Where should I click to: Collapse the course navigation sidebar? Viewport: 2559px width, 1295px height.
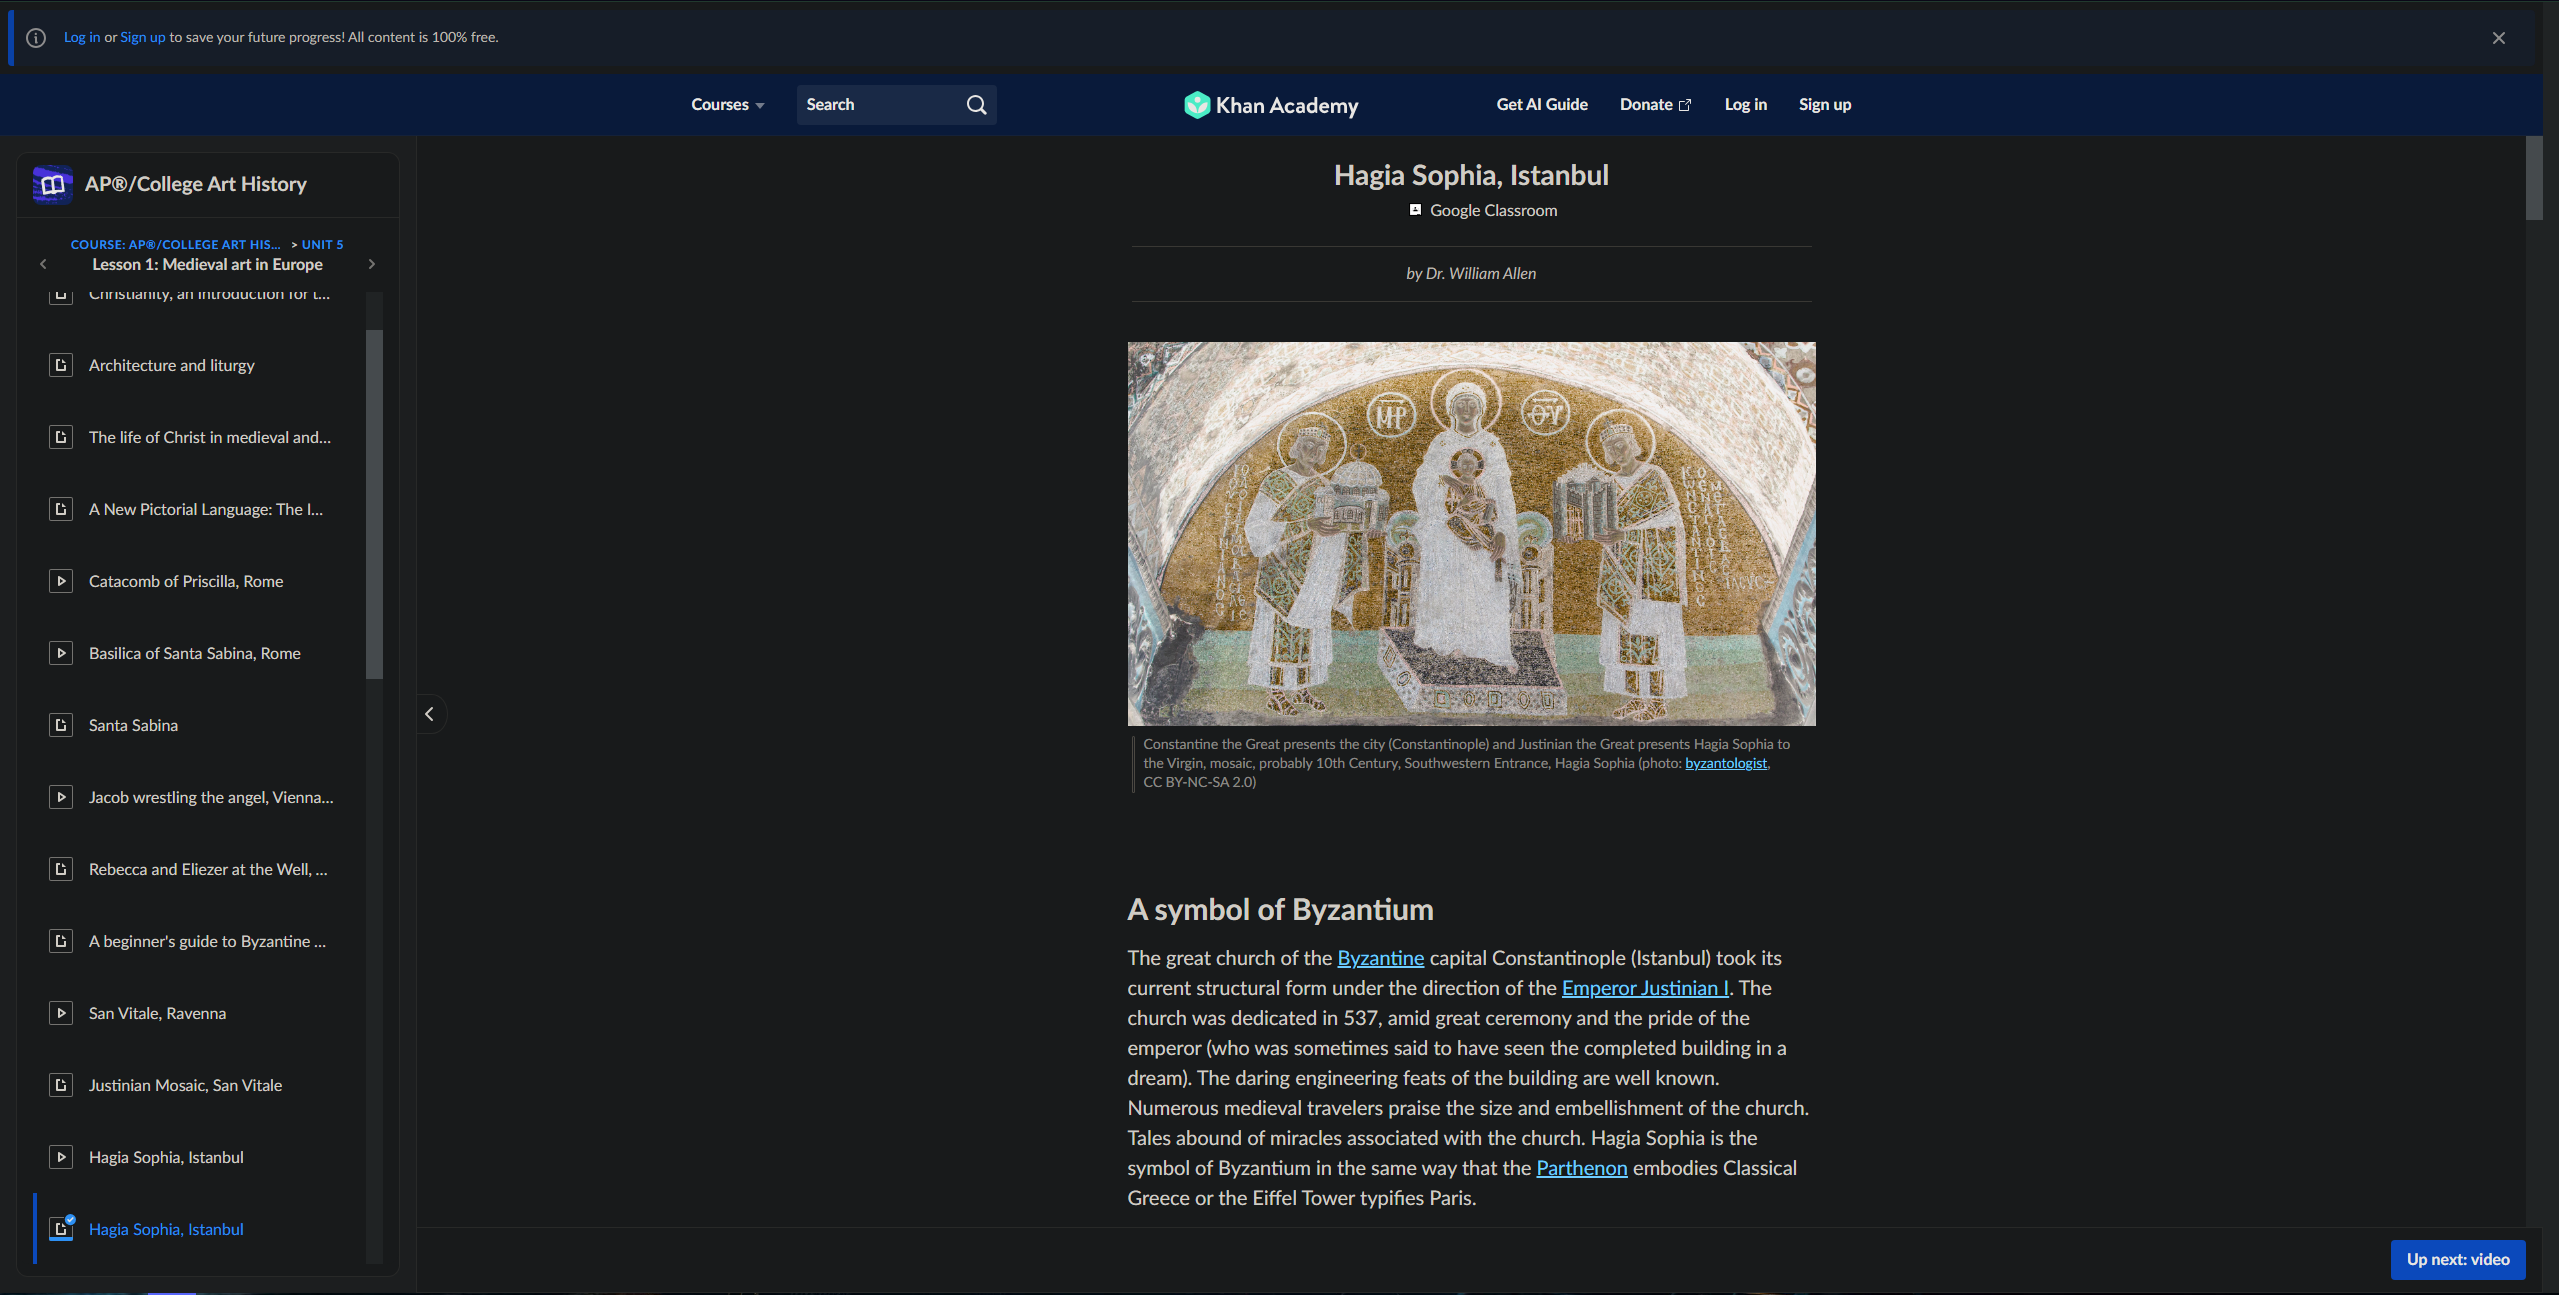429,713
